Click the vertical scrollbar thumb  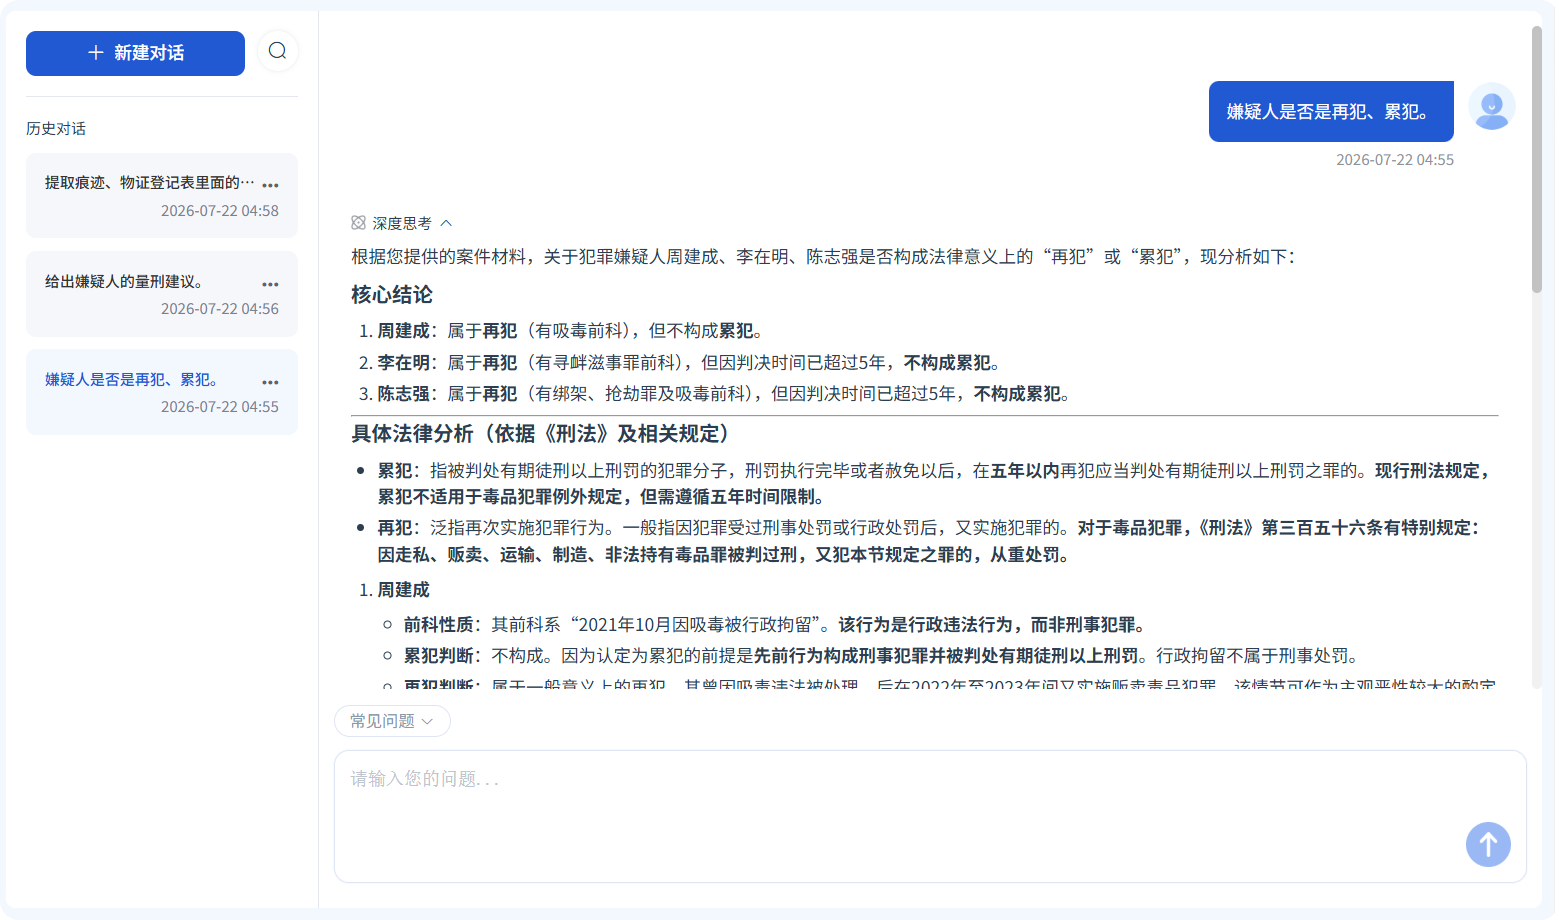1536,160
